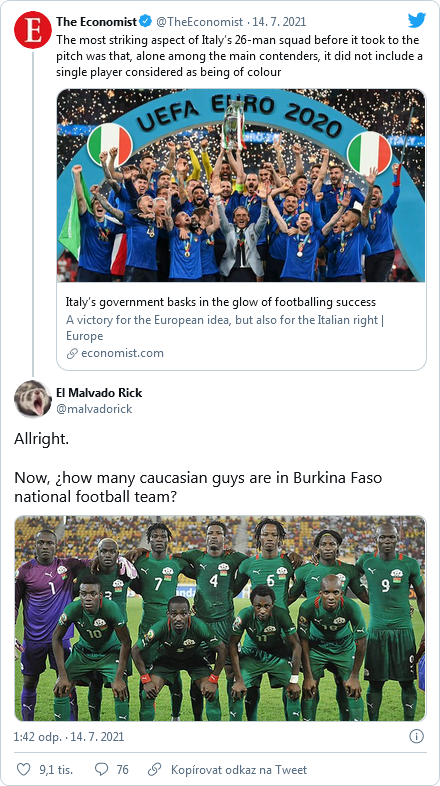
Task: Open the Burkina Faso team photo
Action: click(220, 618)
